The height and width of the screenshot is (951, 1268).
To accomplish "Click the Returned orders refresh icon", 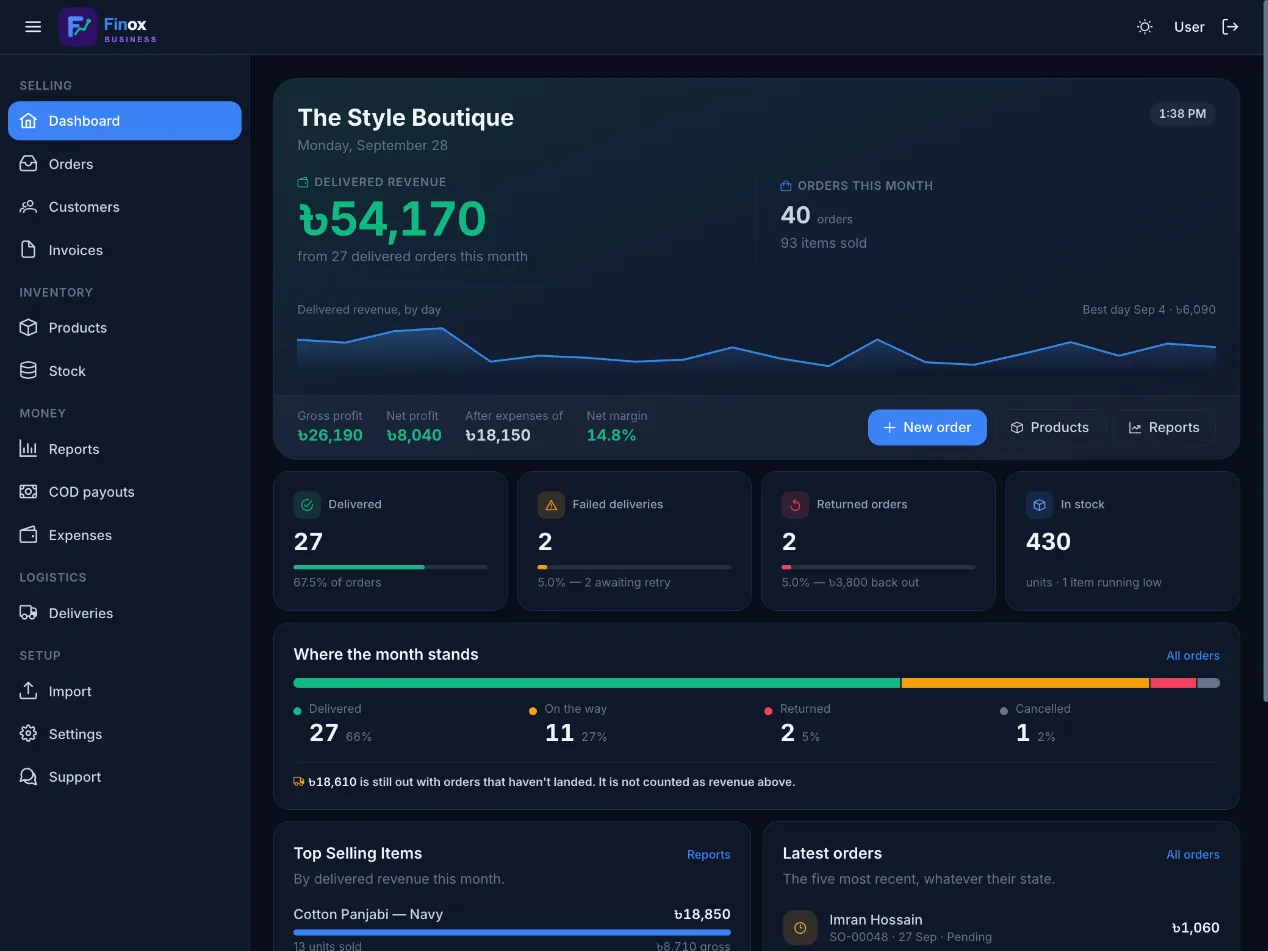I will (x=795, y=505).
